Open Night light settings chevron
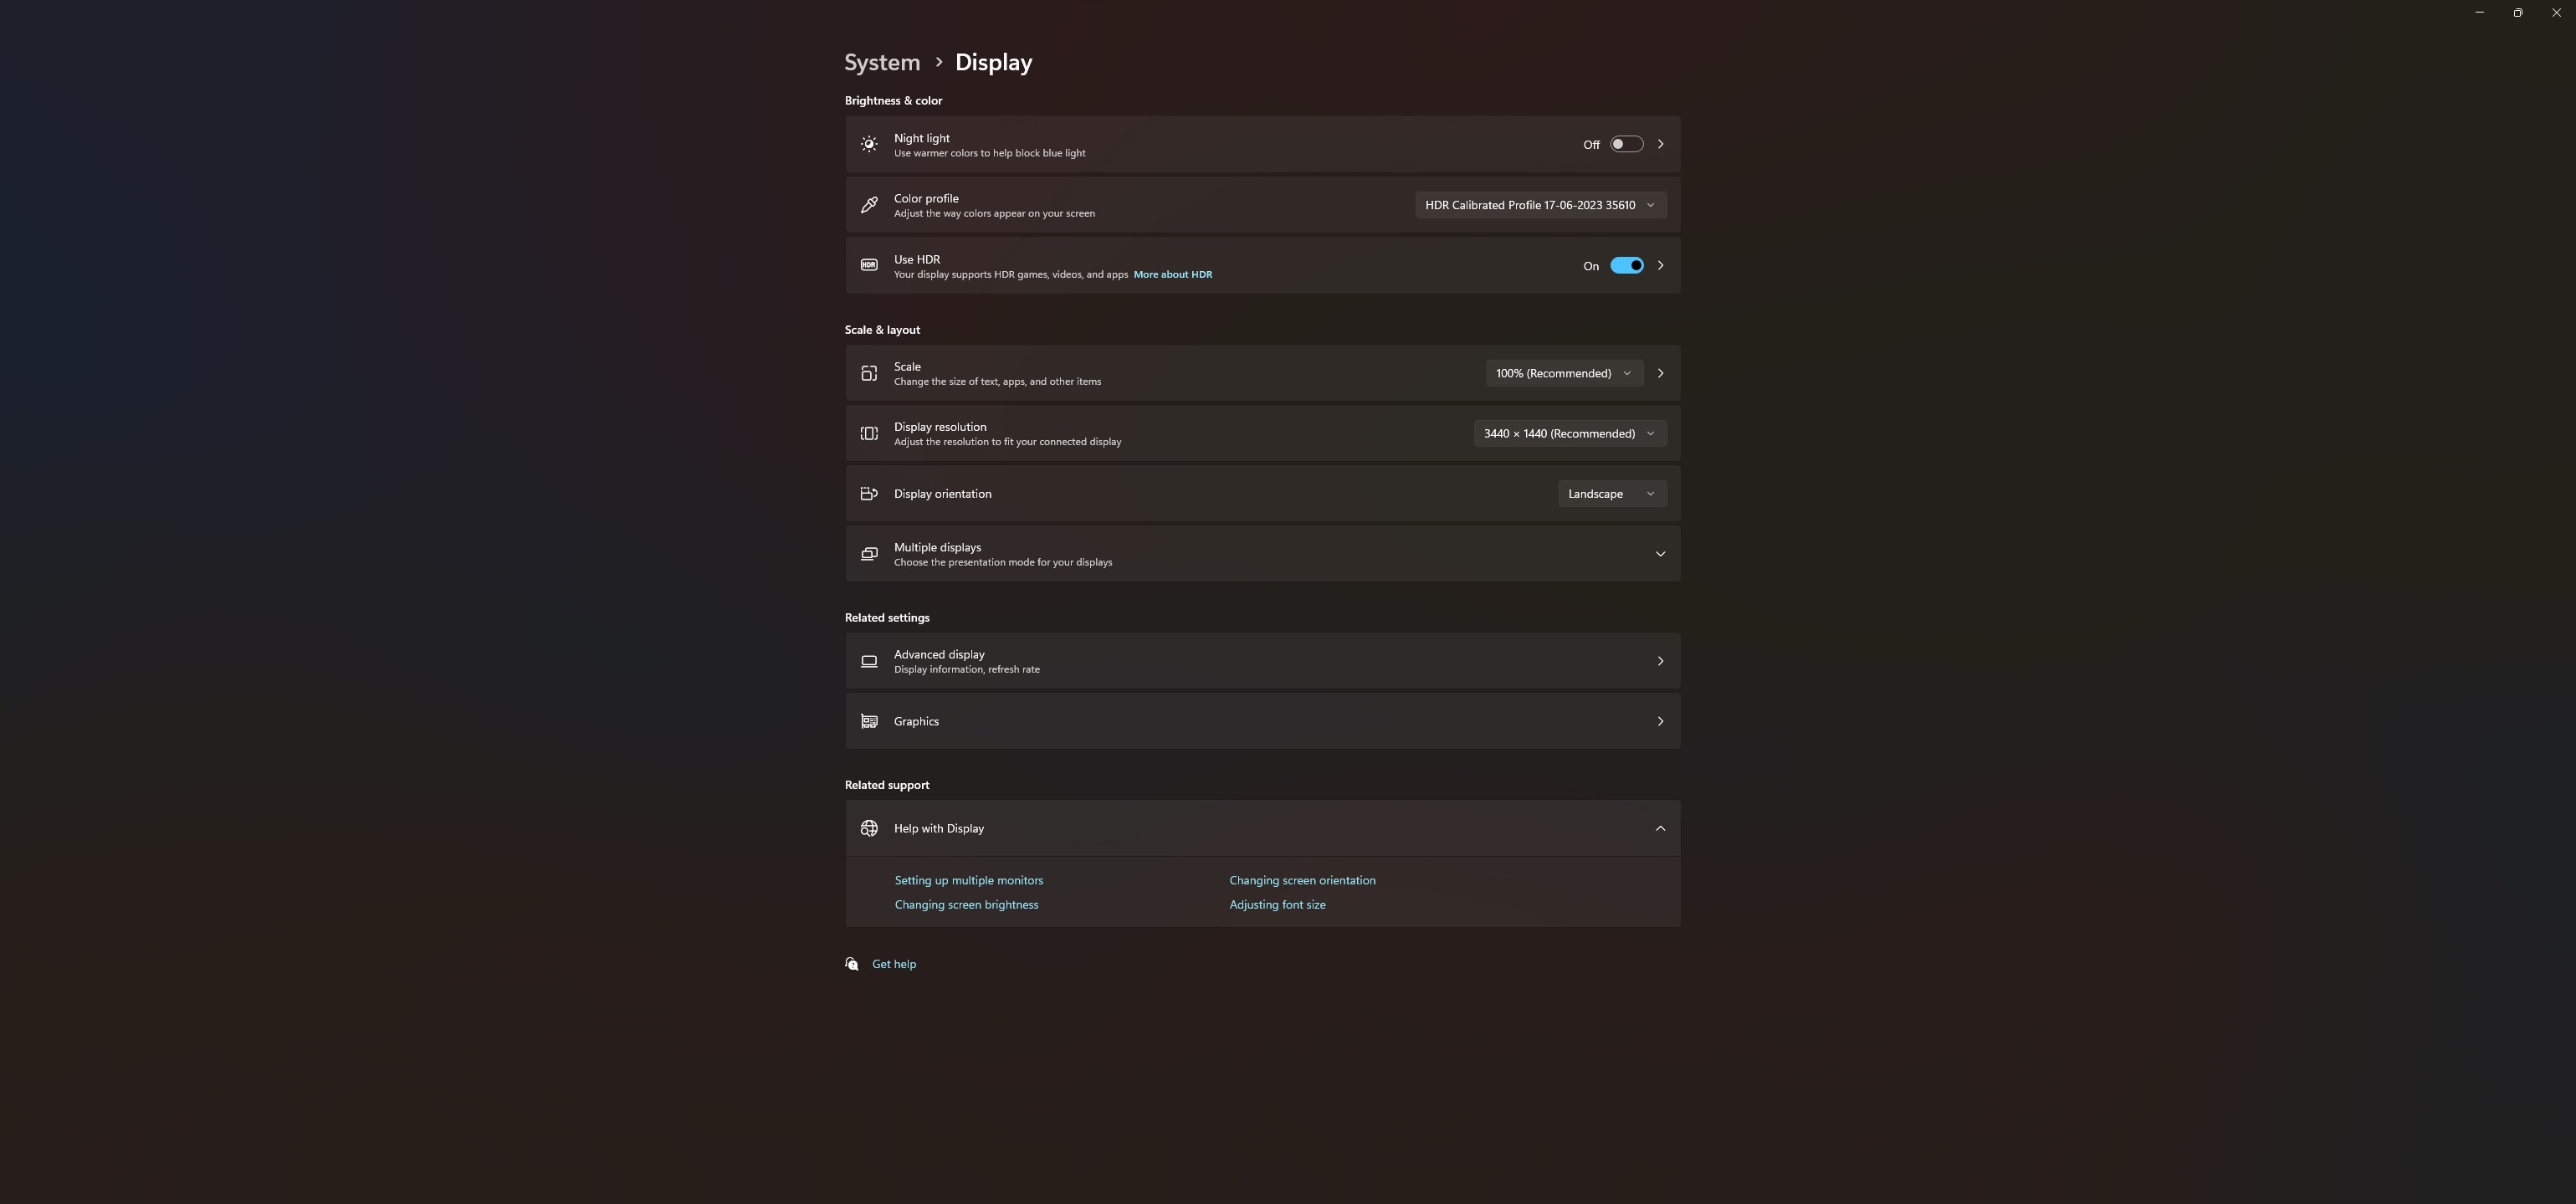This screenshot has height=1204, width=2576. (1660, 144)
